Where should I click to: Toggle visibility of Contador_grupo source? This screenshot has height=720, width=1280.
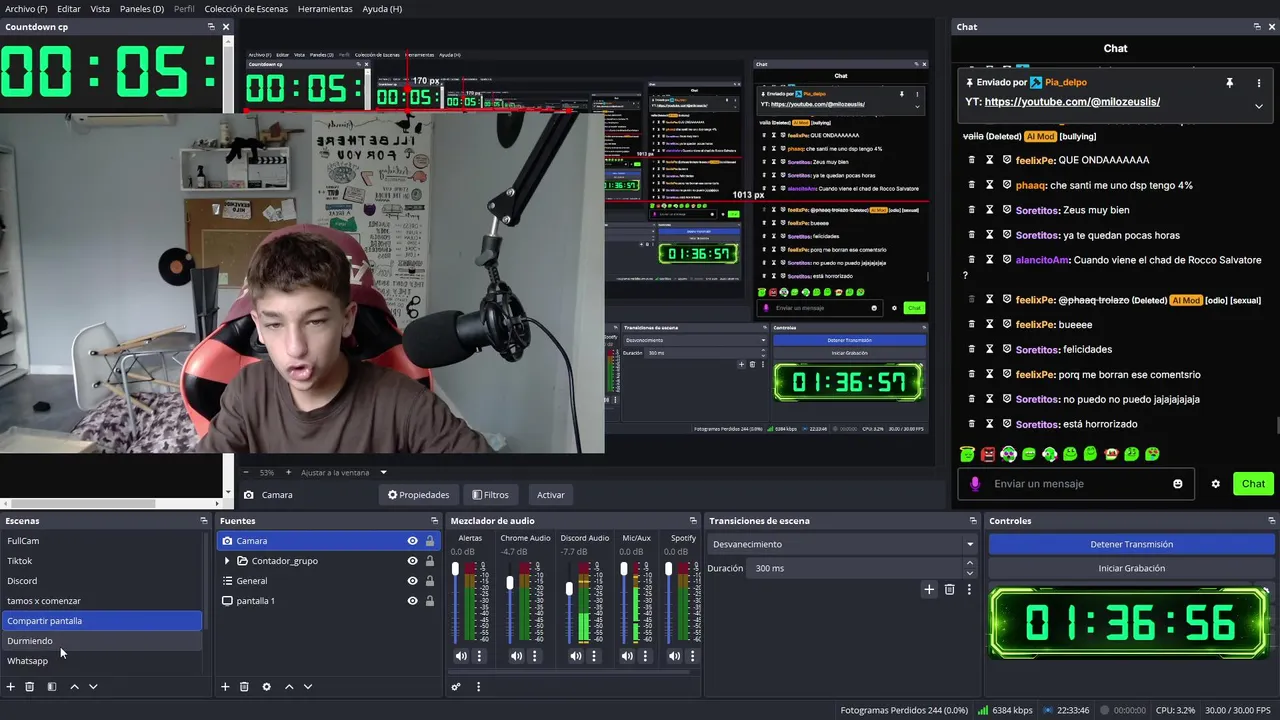(412, 561)
